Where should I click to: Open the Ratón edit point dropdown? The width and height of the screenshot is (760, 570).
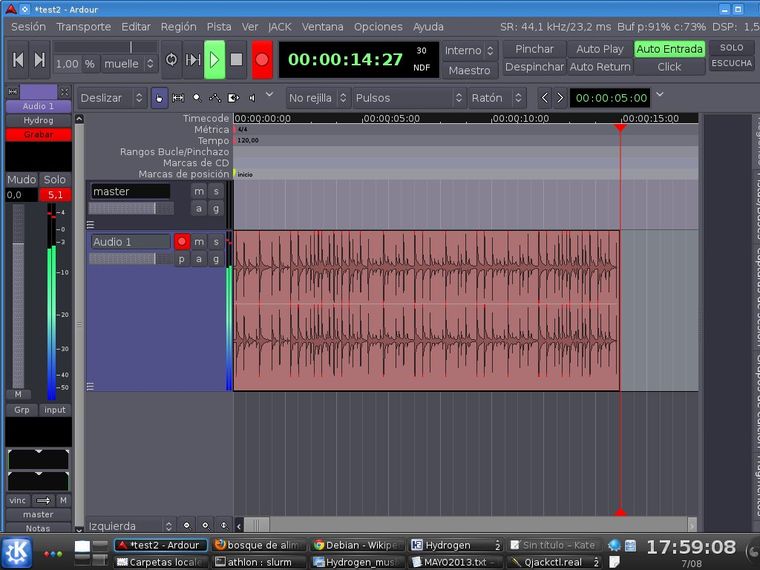click(x=497, y=98)
